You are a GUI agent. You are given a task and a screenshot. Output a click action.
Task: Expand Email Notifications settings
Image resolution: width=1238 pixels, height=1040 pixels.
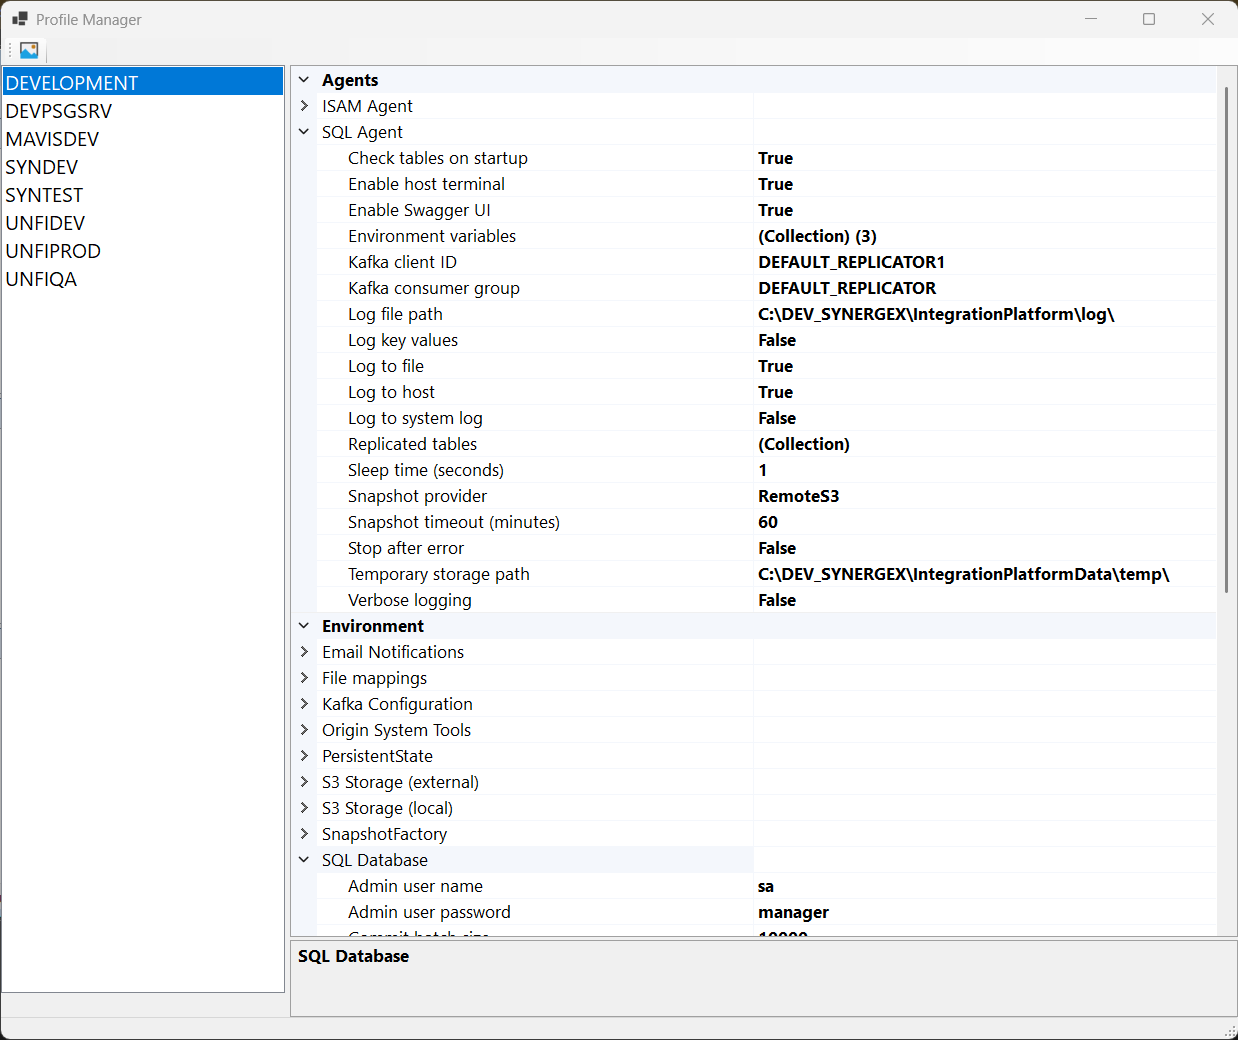304,652
